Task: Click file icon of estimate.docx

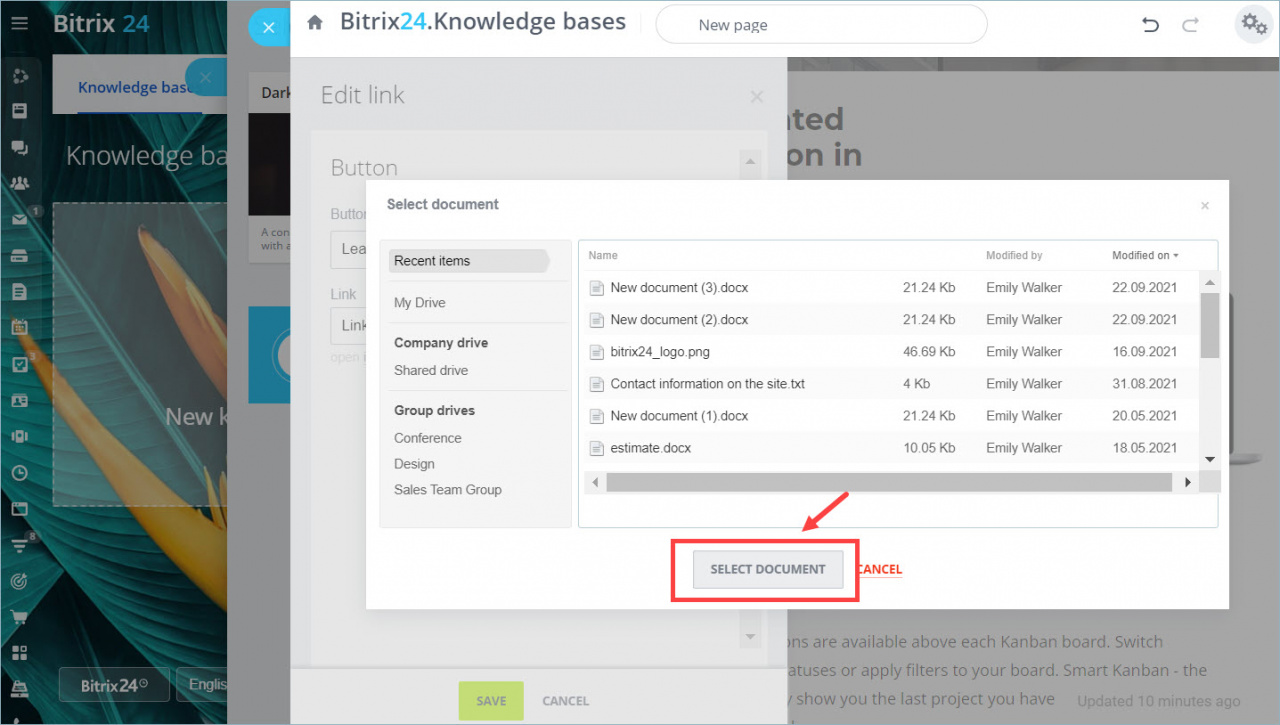Action: [597, 448]
